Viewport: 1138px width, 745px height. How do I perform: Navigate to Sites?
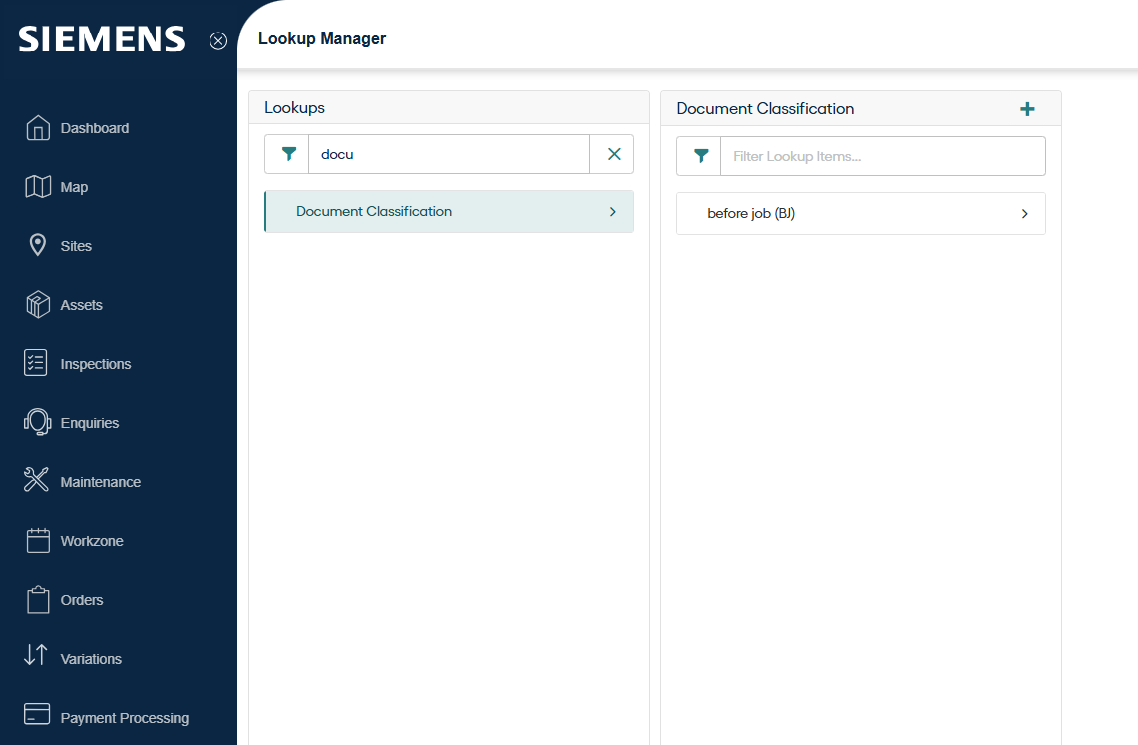click(76, 246)
